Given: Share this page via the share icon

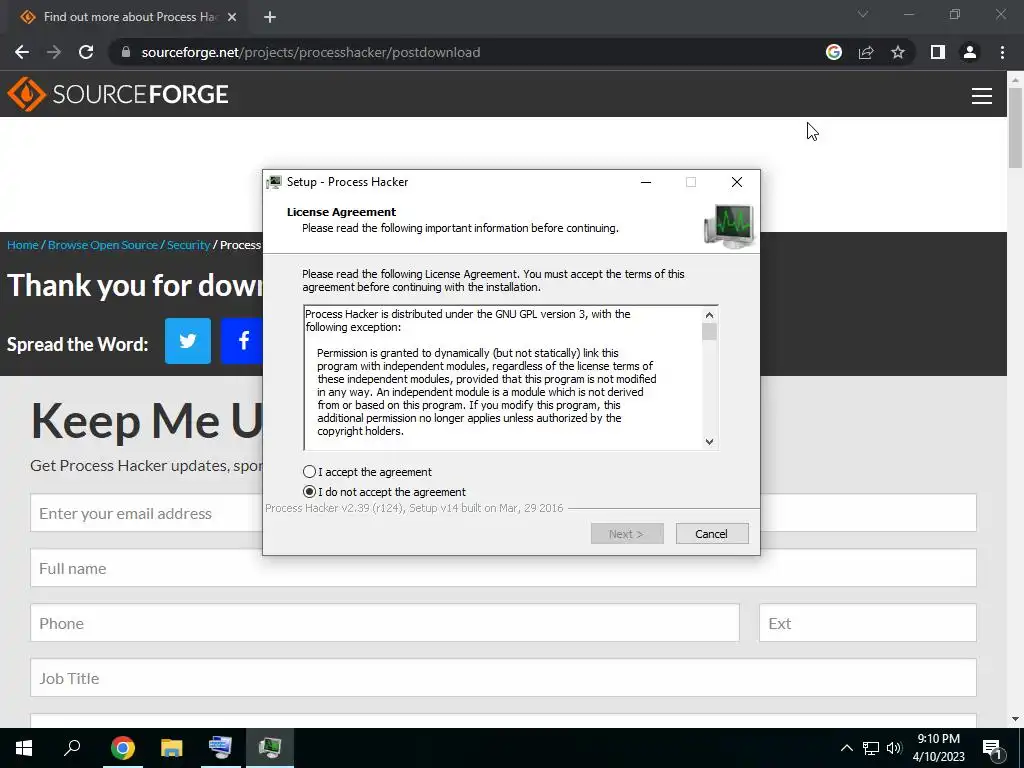Looking at the screenshot, I should [x=866, y=52].
